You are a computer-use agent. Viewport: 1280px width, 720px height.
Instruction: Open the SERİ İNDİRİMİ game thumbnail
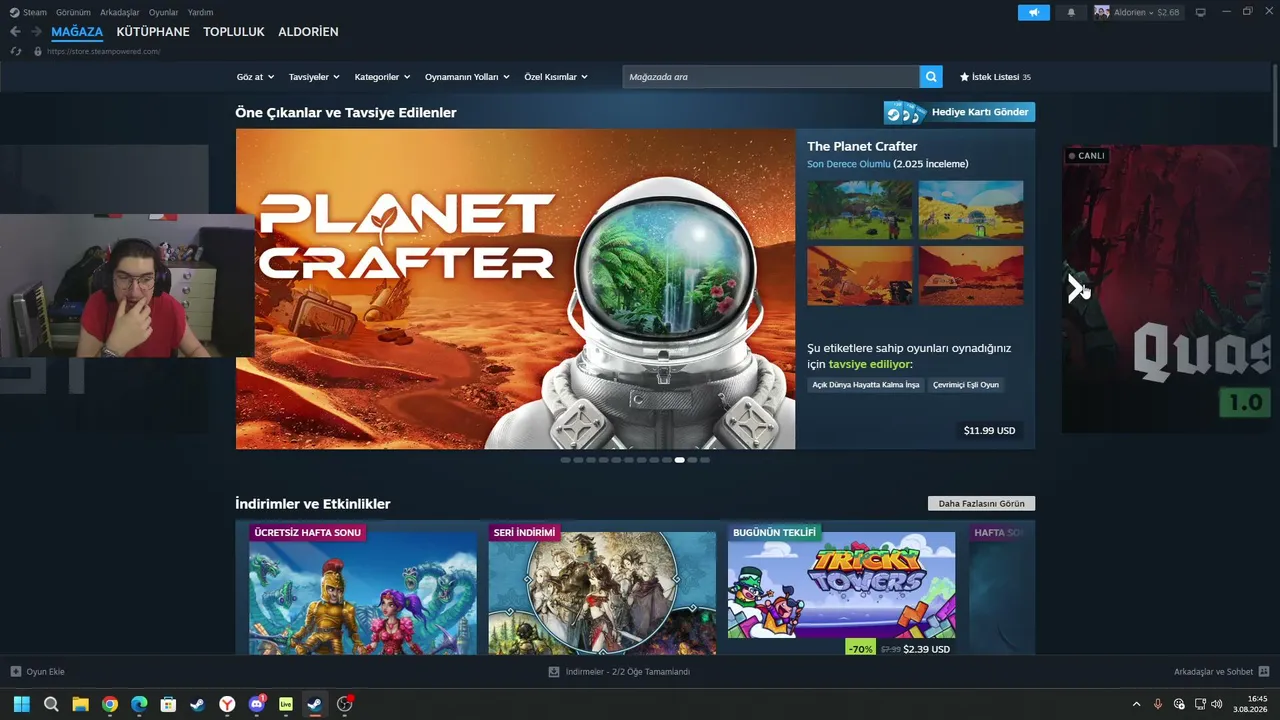(602, 593)
